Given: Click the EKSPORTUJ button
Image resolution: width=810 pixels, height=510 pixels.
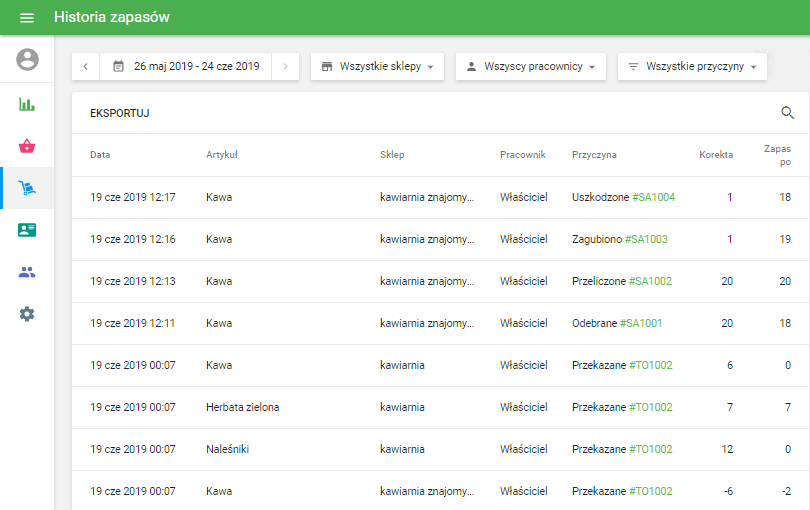Looking at the screenshot, I should click(x=119, y=113).
